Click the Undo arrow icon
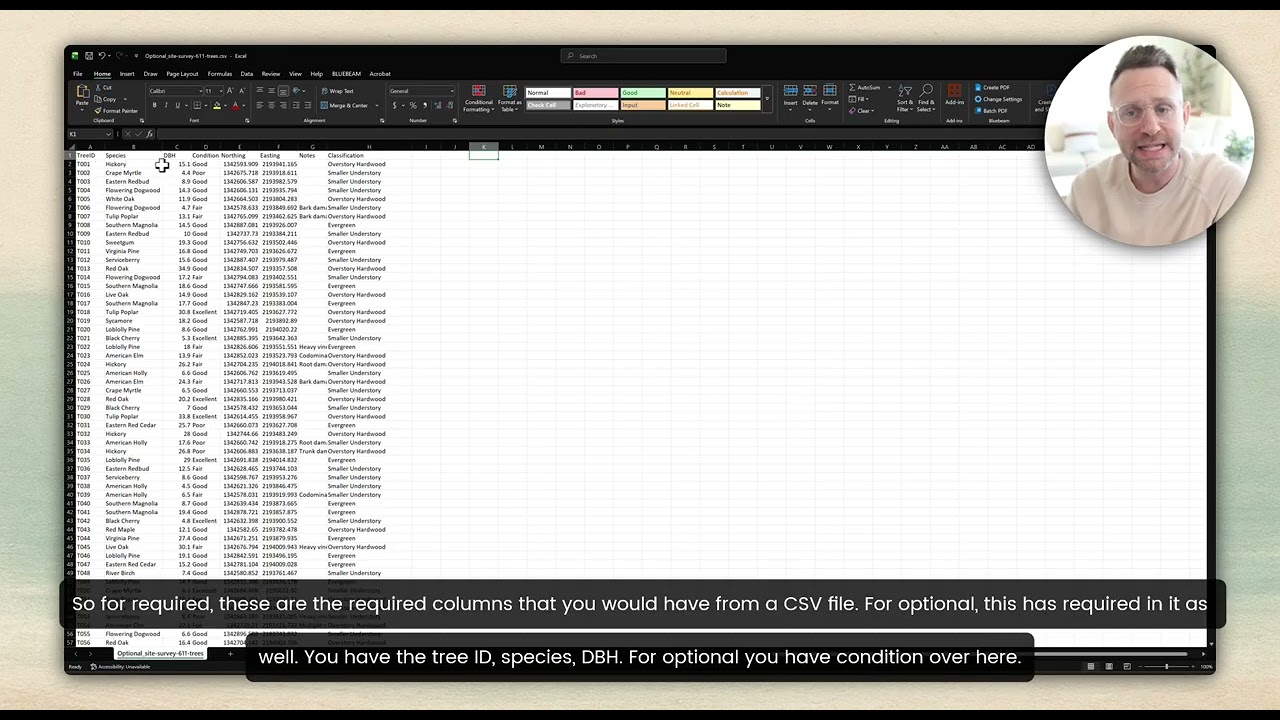Screen dimensions: 1280x720 [x=102, y=56]
